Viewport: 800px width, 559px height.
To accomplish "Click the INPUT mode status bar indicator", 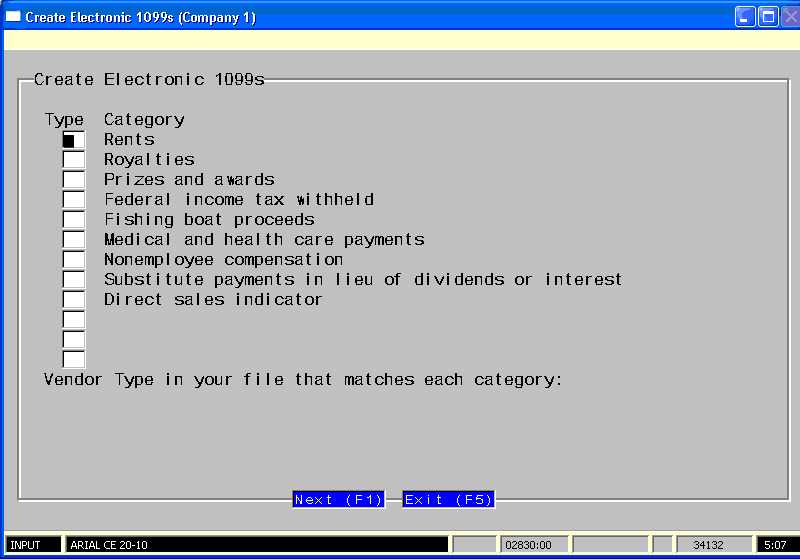I will pos(32,545).
